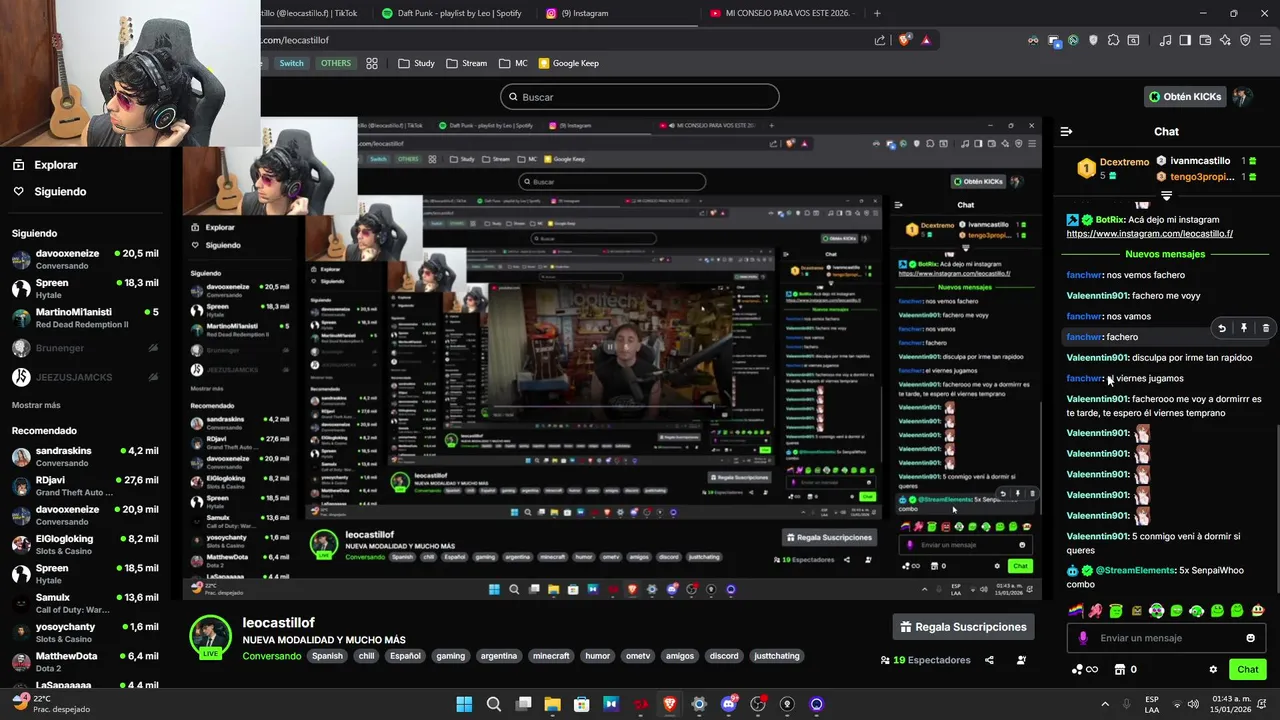Screen dimensions: 1280x720
Task: Expand the hidden system tray icons
Action: tap(1105, 704)
